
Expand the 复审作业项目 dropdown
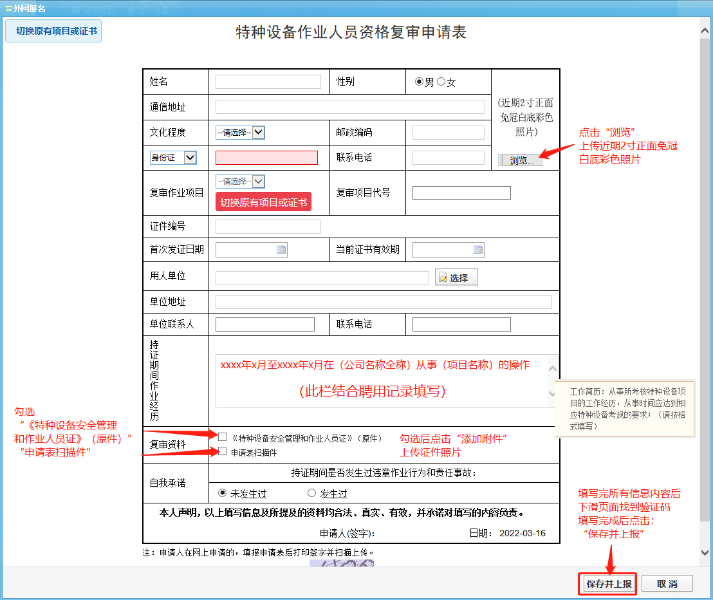(240, 181)
